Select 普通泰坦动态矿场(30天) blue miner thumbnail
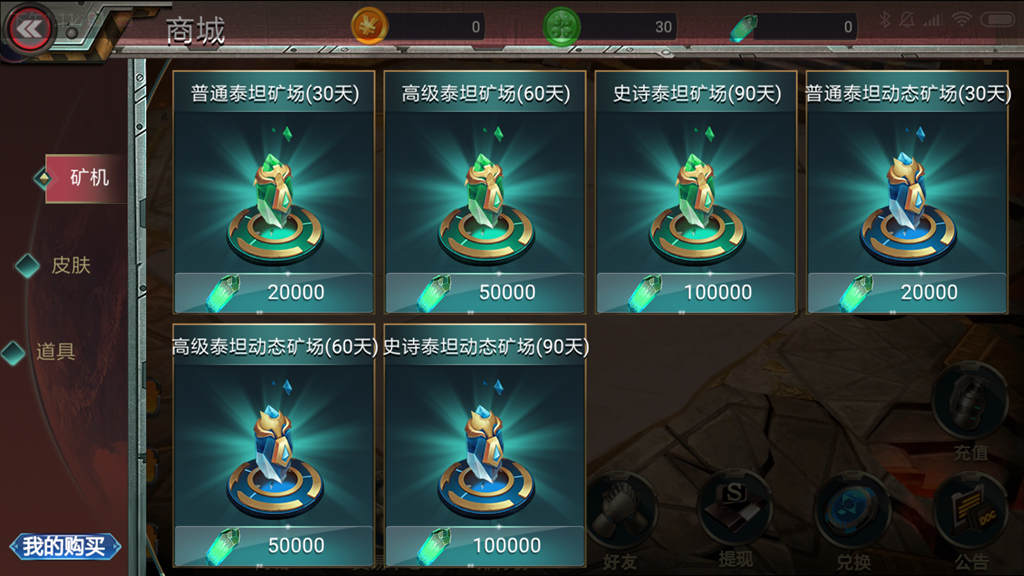 [908, 192]
